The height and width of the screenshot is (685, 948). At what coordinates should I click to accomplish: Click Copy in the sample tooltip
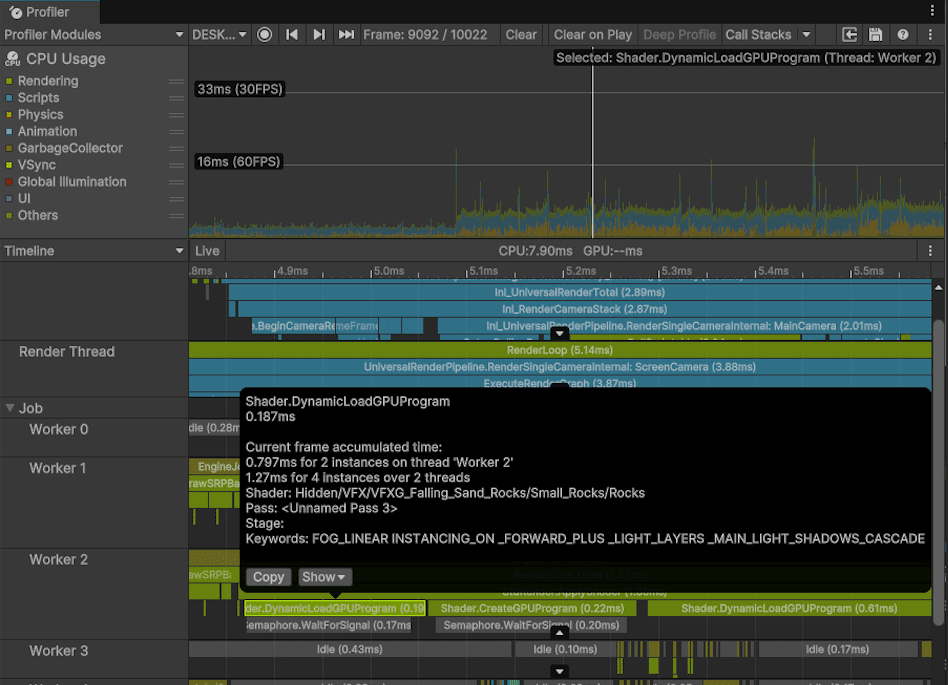coord(267,576)
